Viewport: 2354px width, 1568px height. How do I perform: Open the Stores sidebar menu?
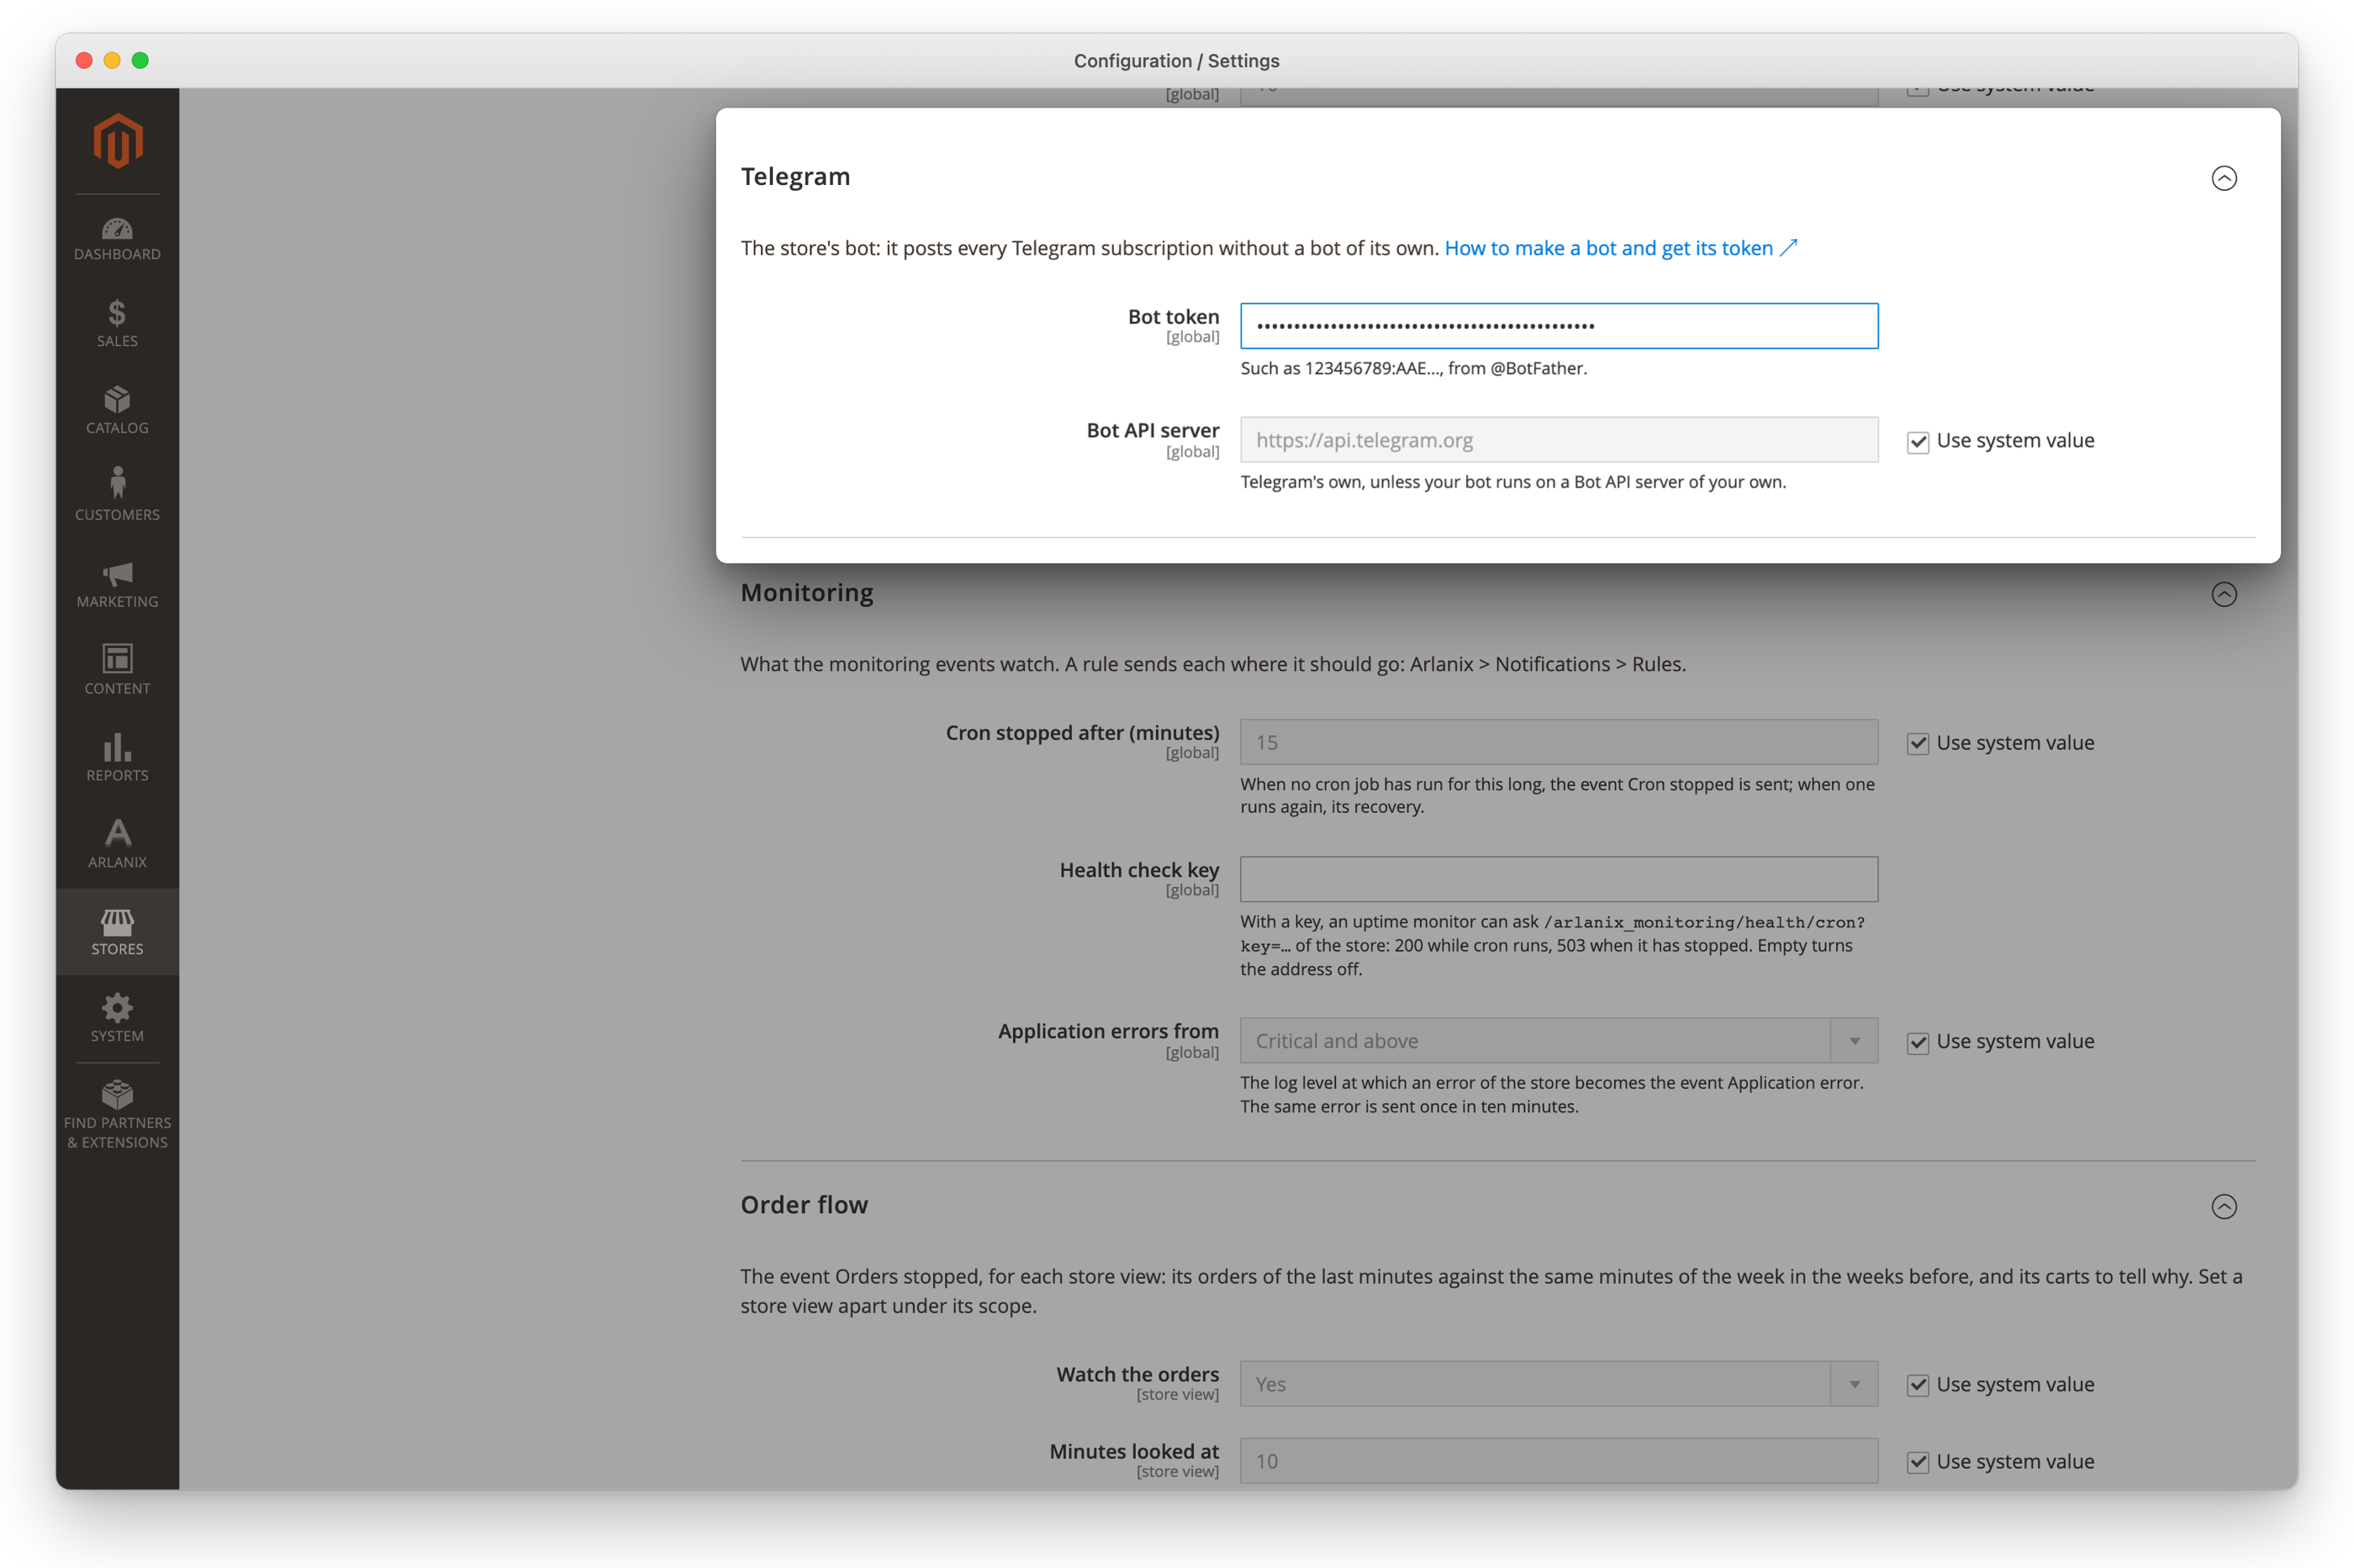pos(117,932)
